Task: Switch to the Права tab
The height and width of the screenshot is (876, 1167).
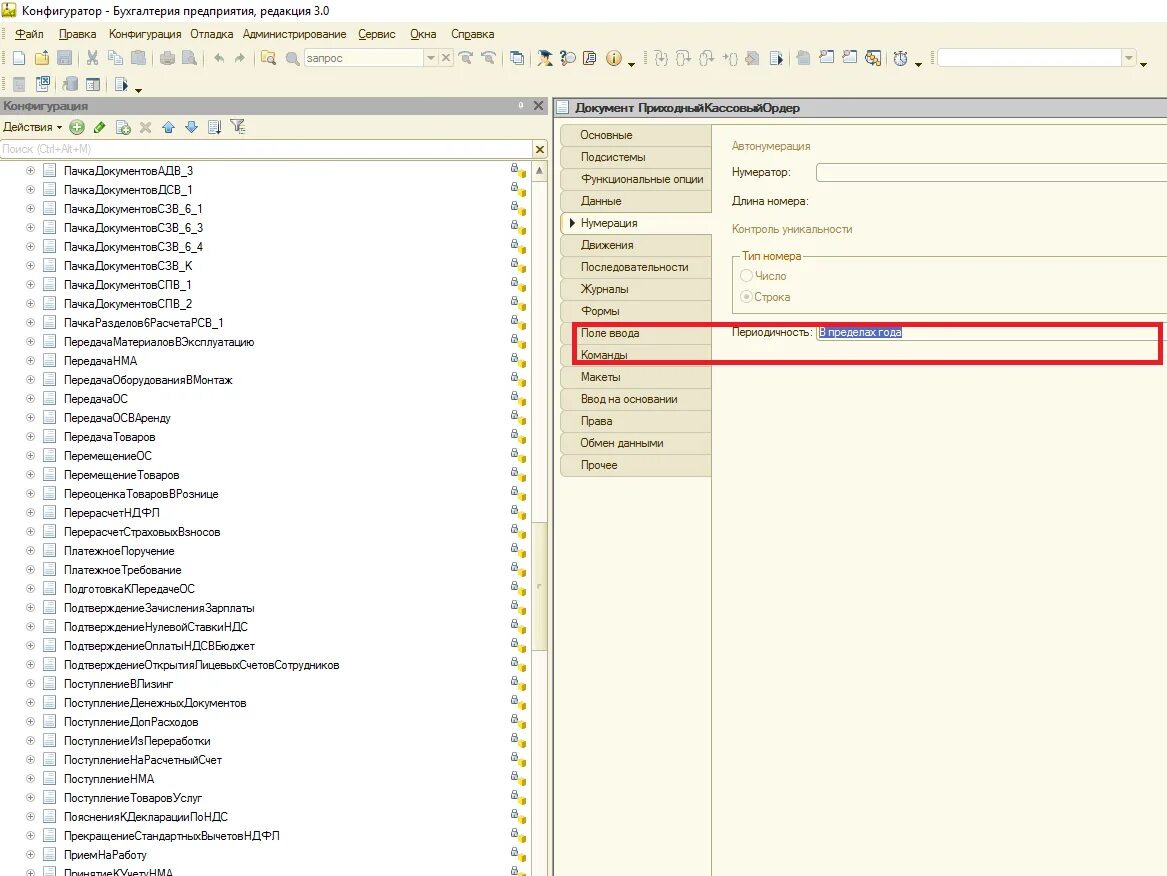Action: 636,421
